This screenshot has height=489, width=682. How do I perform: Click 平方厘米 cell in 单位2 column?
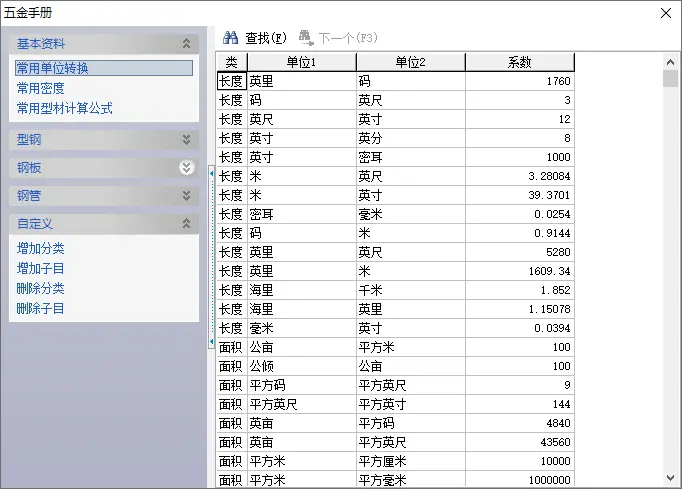[411, 461]
